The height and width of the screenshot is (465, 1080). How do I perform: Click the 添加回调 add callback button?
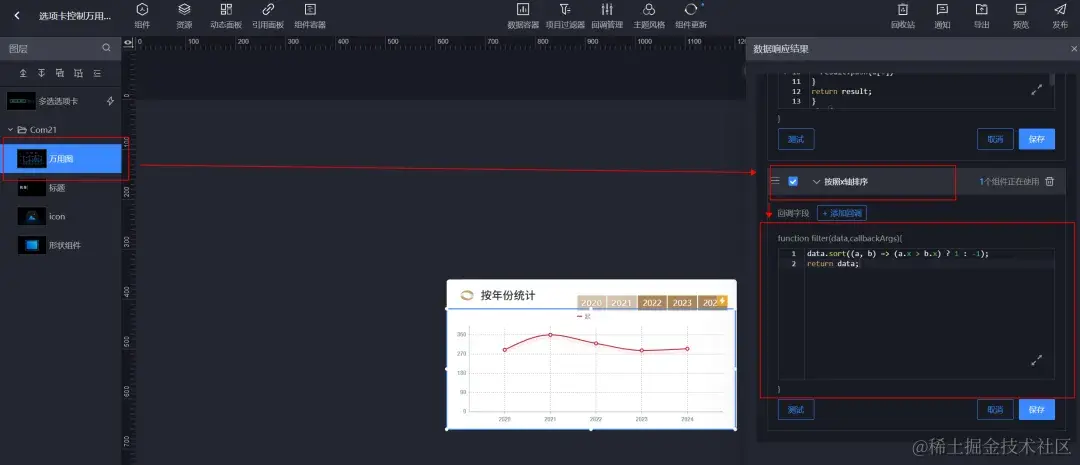pos(842,214)
